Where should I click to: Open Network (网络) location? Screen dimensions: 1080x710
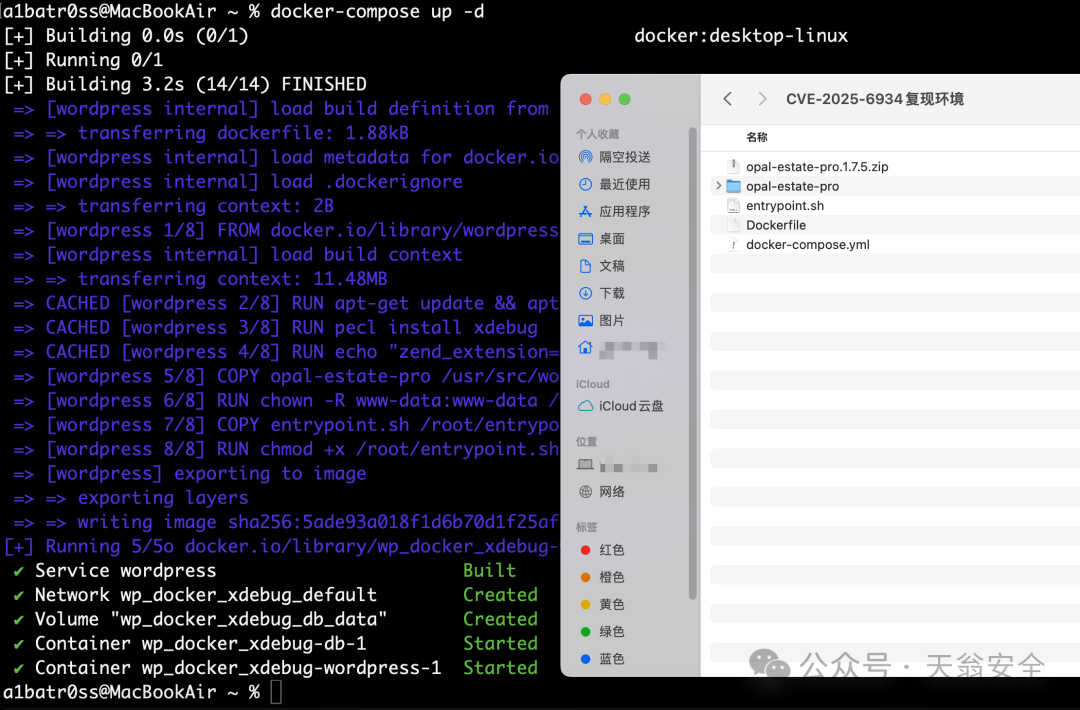602,492
